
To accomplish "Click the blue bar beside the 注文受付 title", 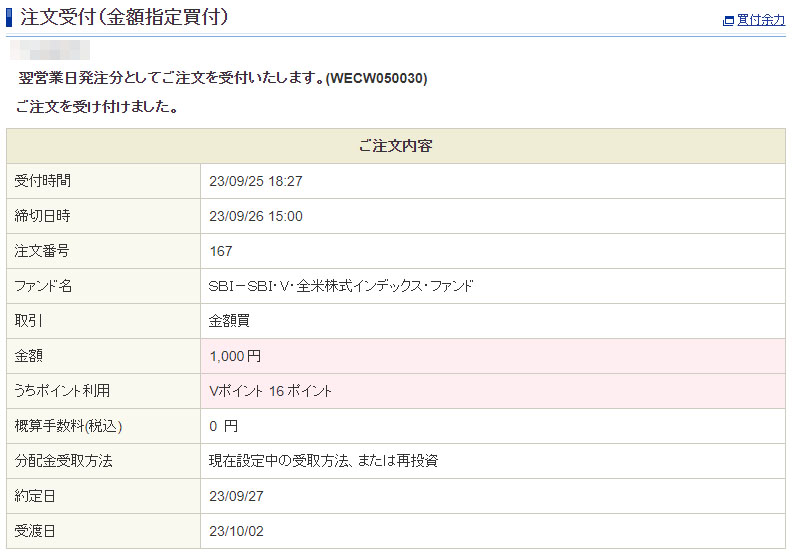I will click(10, 16).
